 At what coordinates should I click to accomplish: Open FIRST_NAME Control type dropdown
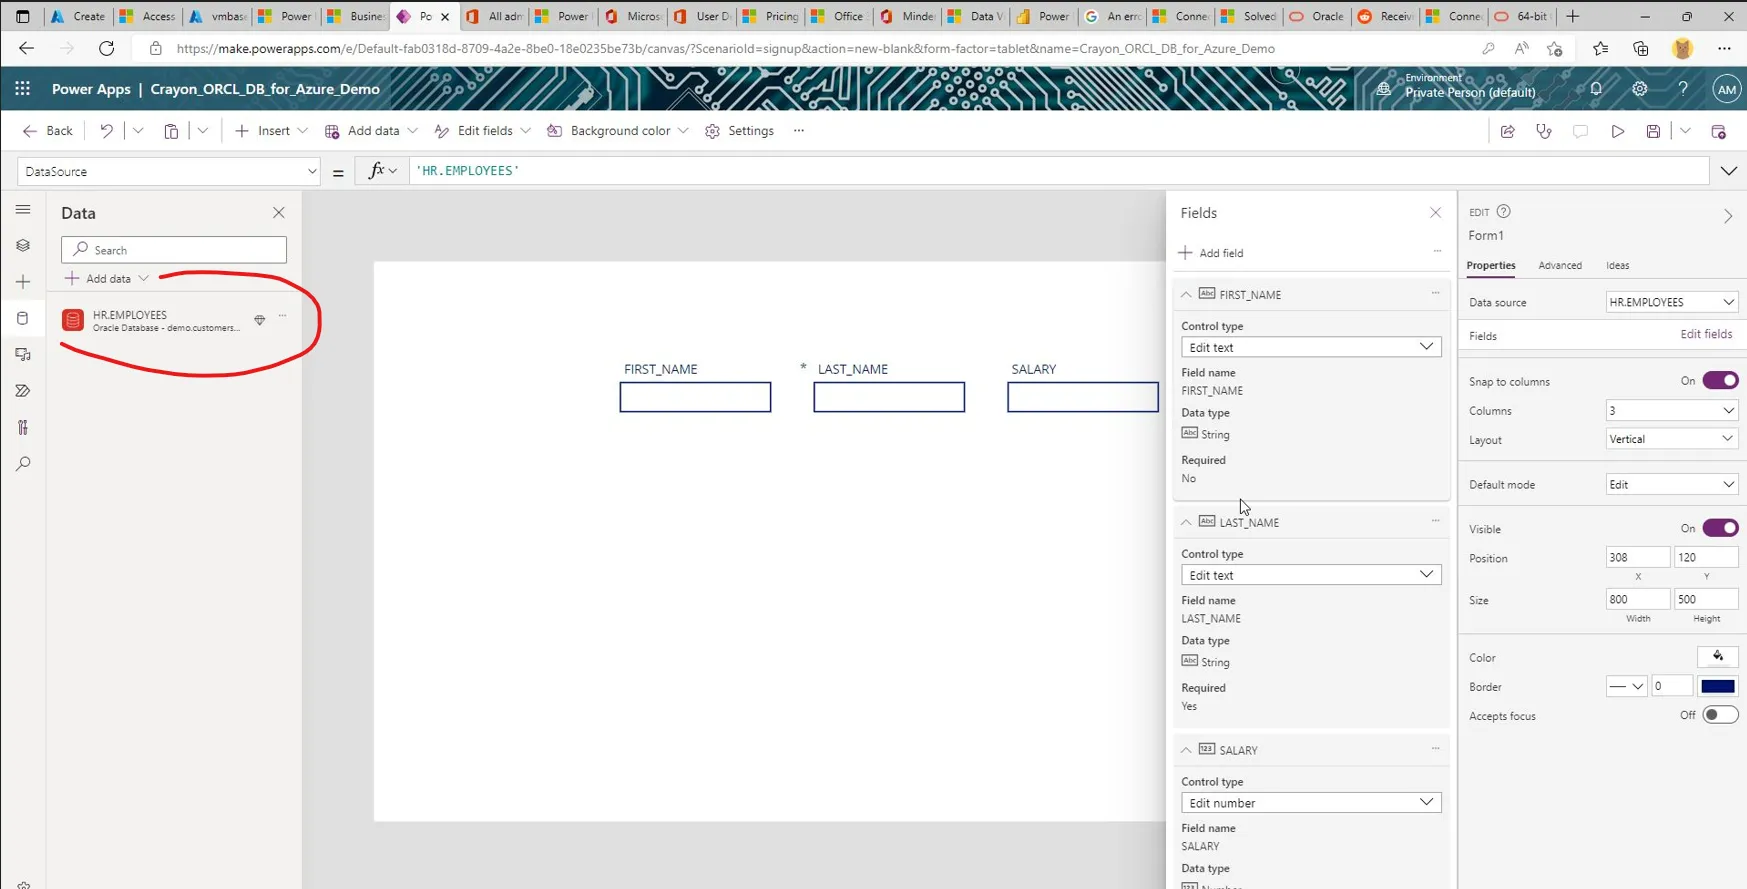tap(1311, 347)
